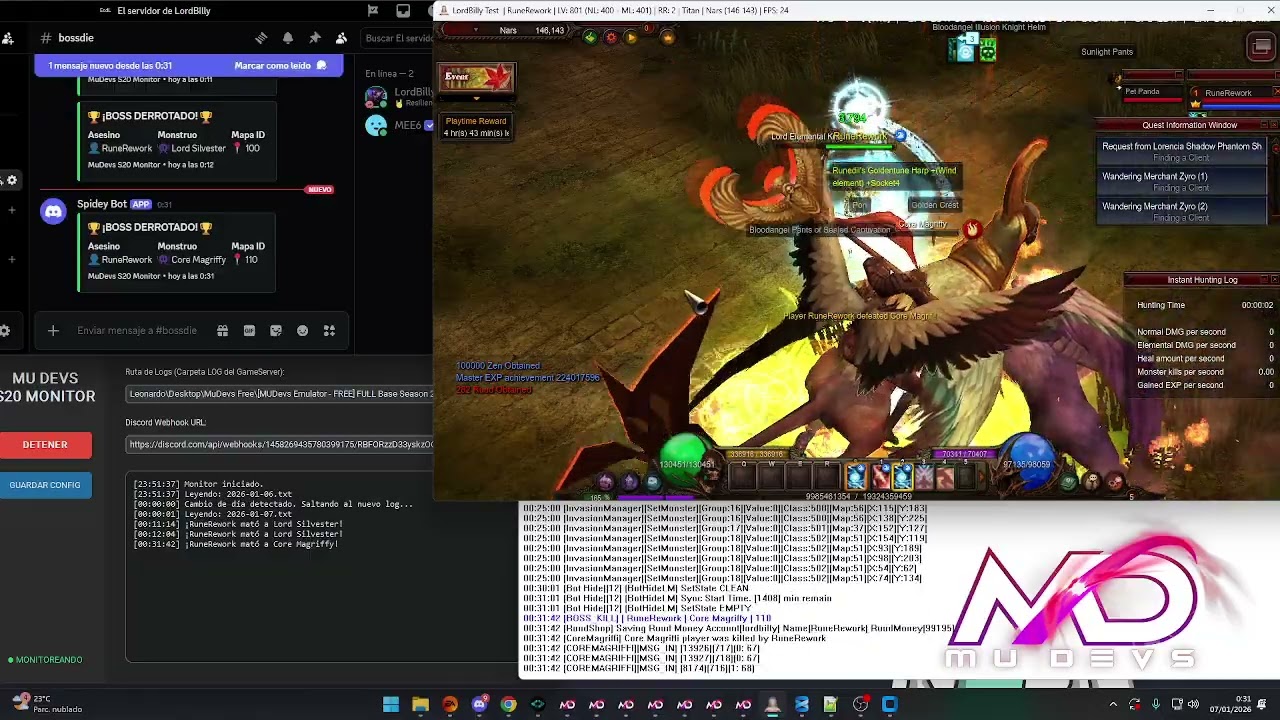Screen dimensions: 1280x720
Task: Click game window-mode button in top right corner
Action: point(1260,47)
